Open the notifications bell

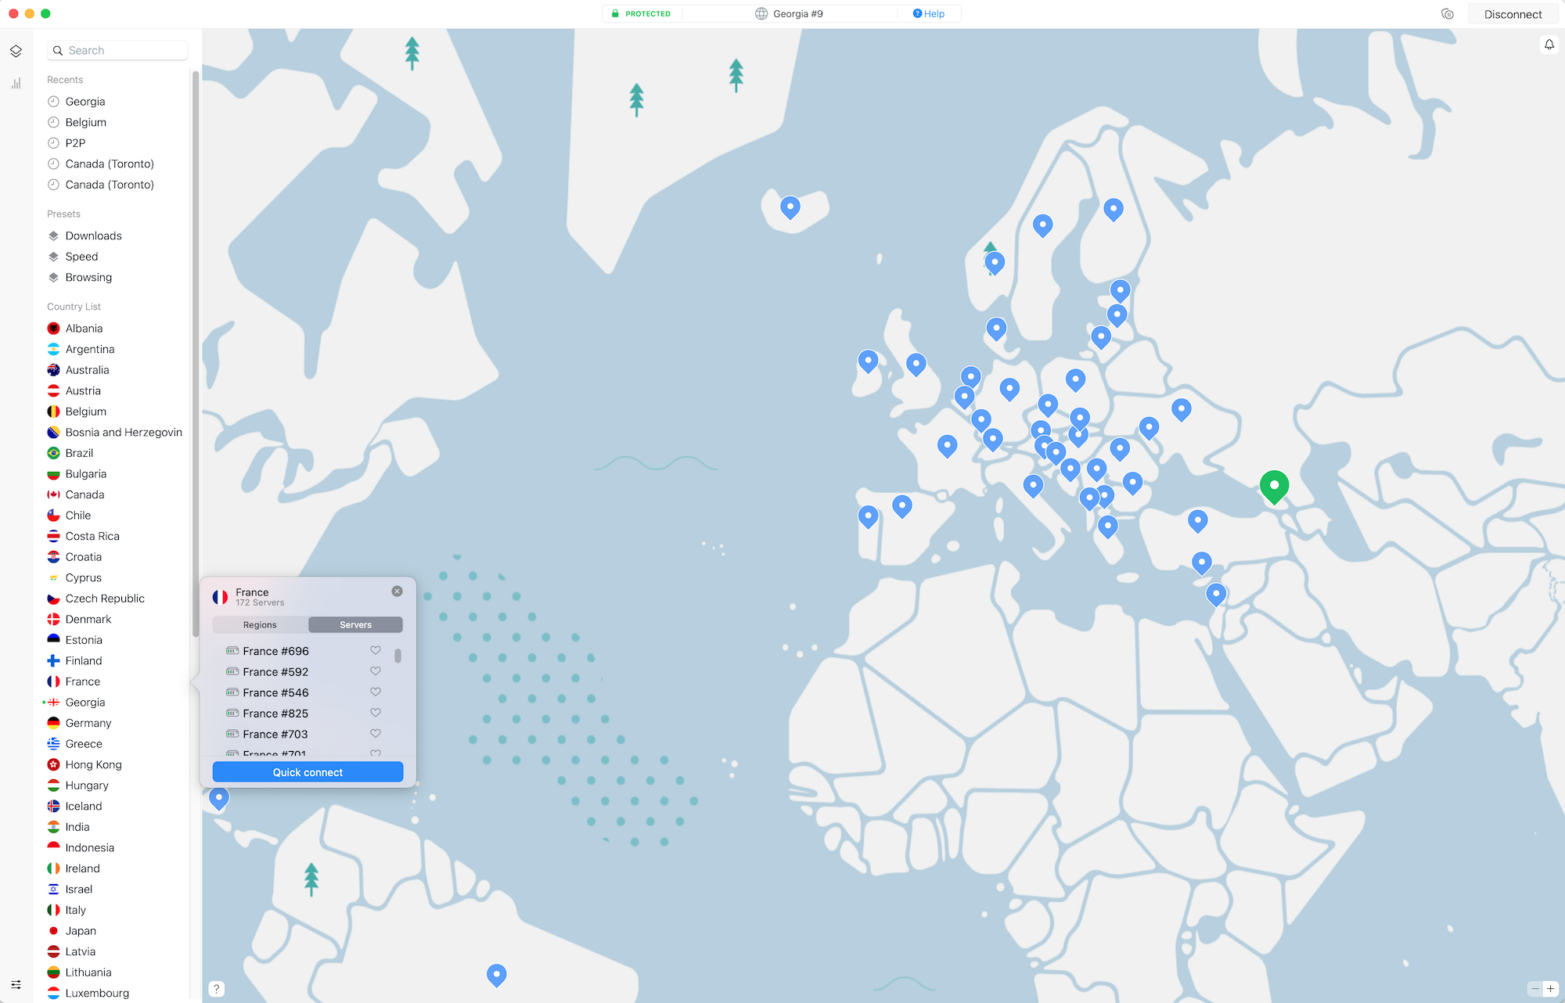tap(1548, 44)
